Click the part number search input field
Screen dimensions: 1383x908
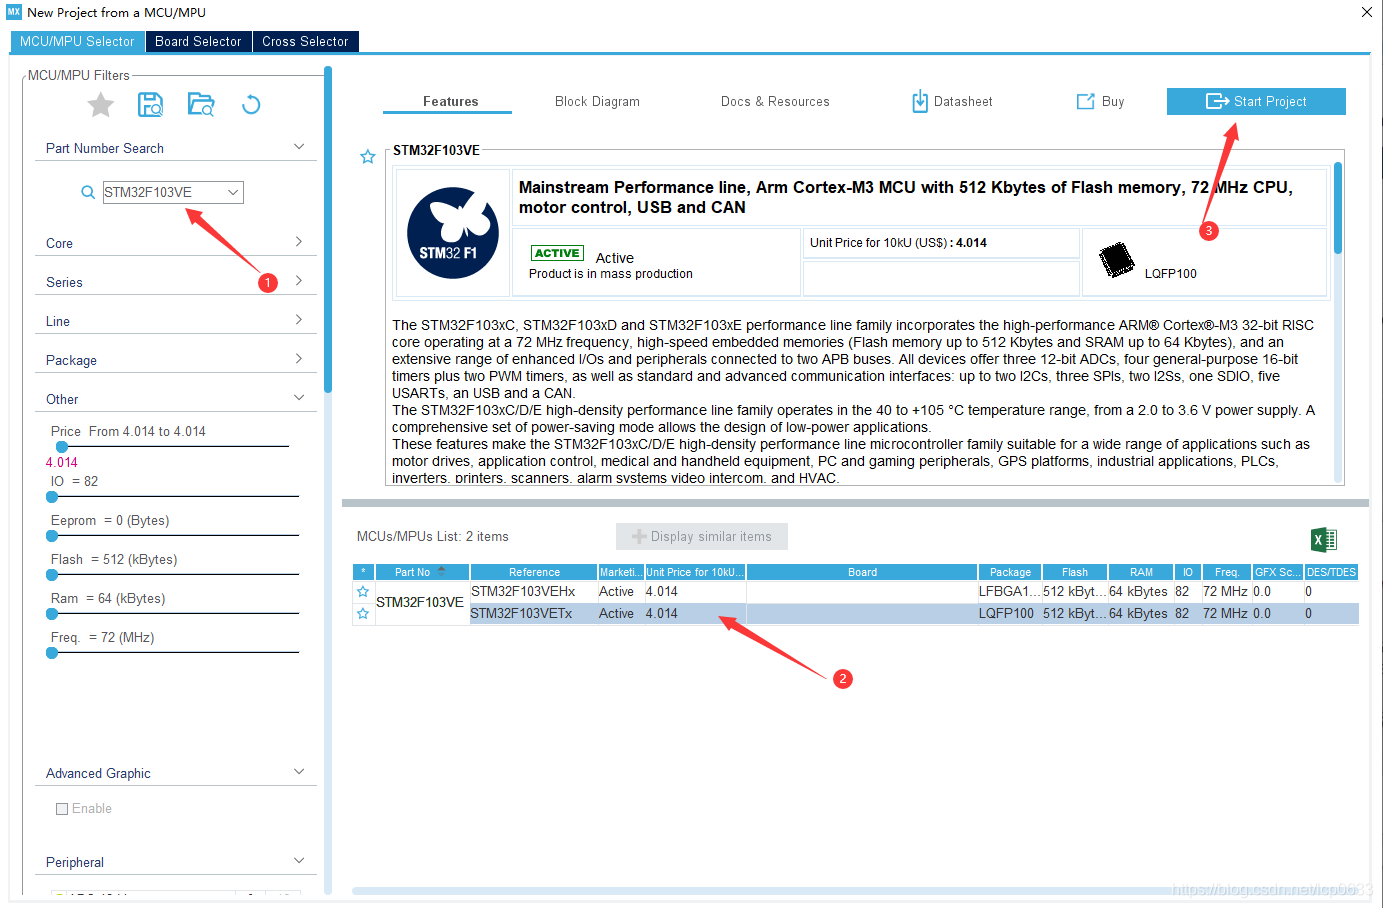[164, 192]
